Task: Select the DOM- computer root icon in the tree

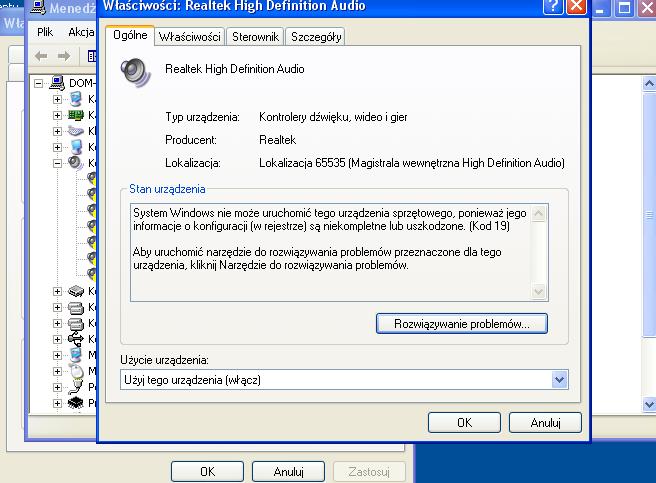Action: click(57, 83)
